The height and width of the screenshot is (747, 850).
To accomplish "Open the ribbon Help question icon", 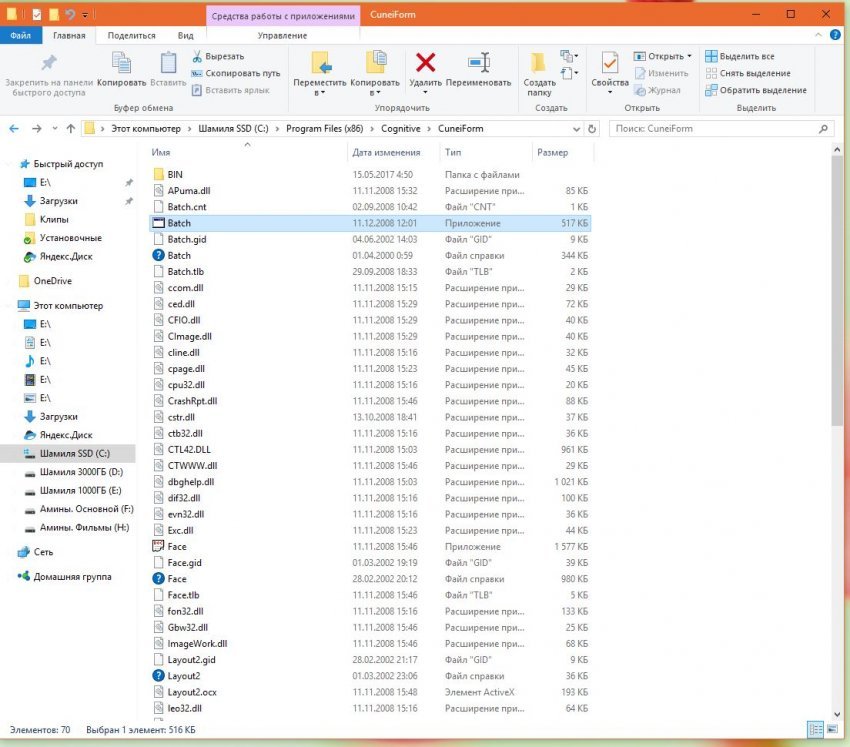I will (835, 35).
